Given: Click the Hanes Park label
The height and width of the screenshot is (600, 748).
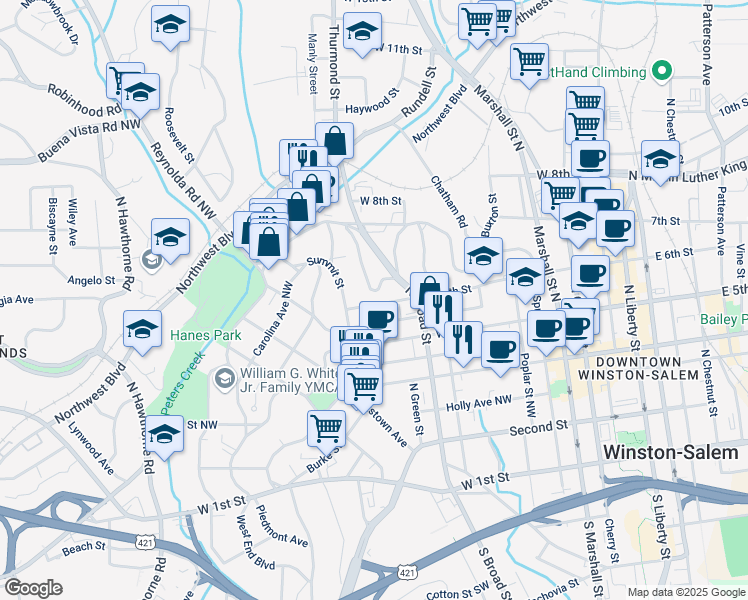Looking at the screenshot, I should tap(206, 335).
